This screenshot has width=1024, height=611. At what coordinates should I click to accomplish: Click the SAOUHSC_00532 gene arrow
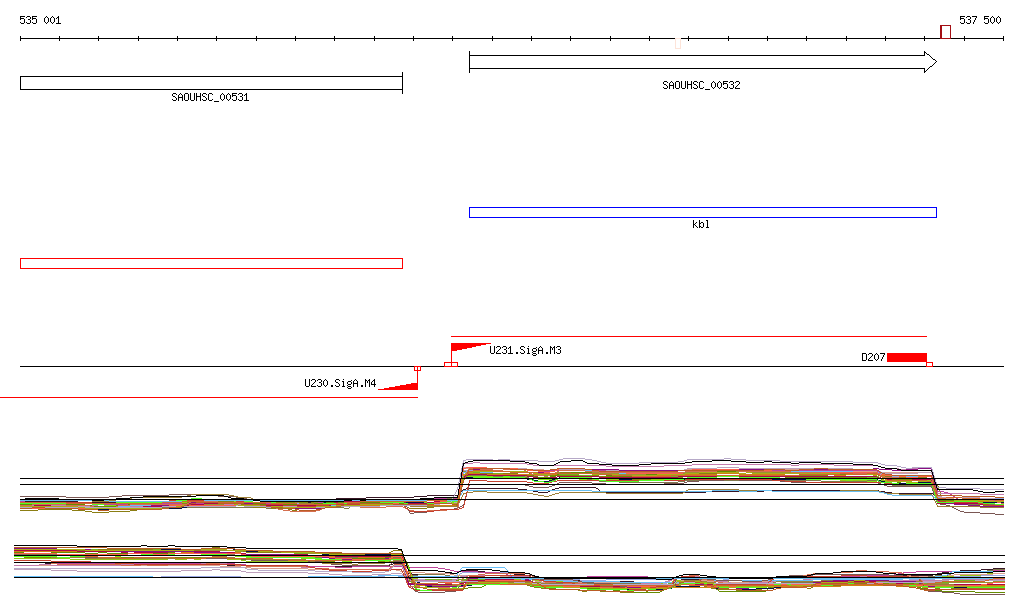pos(703,62)
